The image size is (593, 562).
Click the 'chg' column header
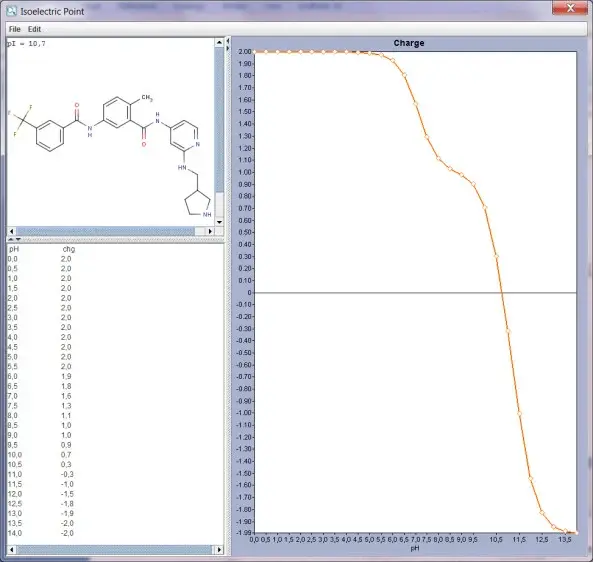coord(69,249)
